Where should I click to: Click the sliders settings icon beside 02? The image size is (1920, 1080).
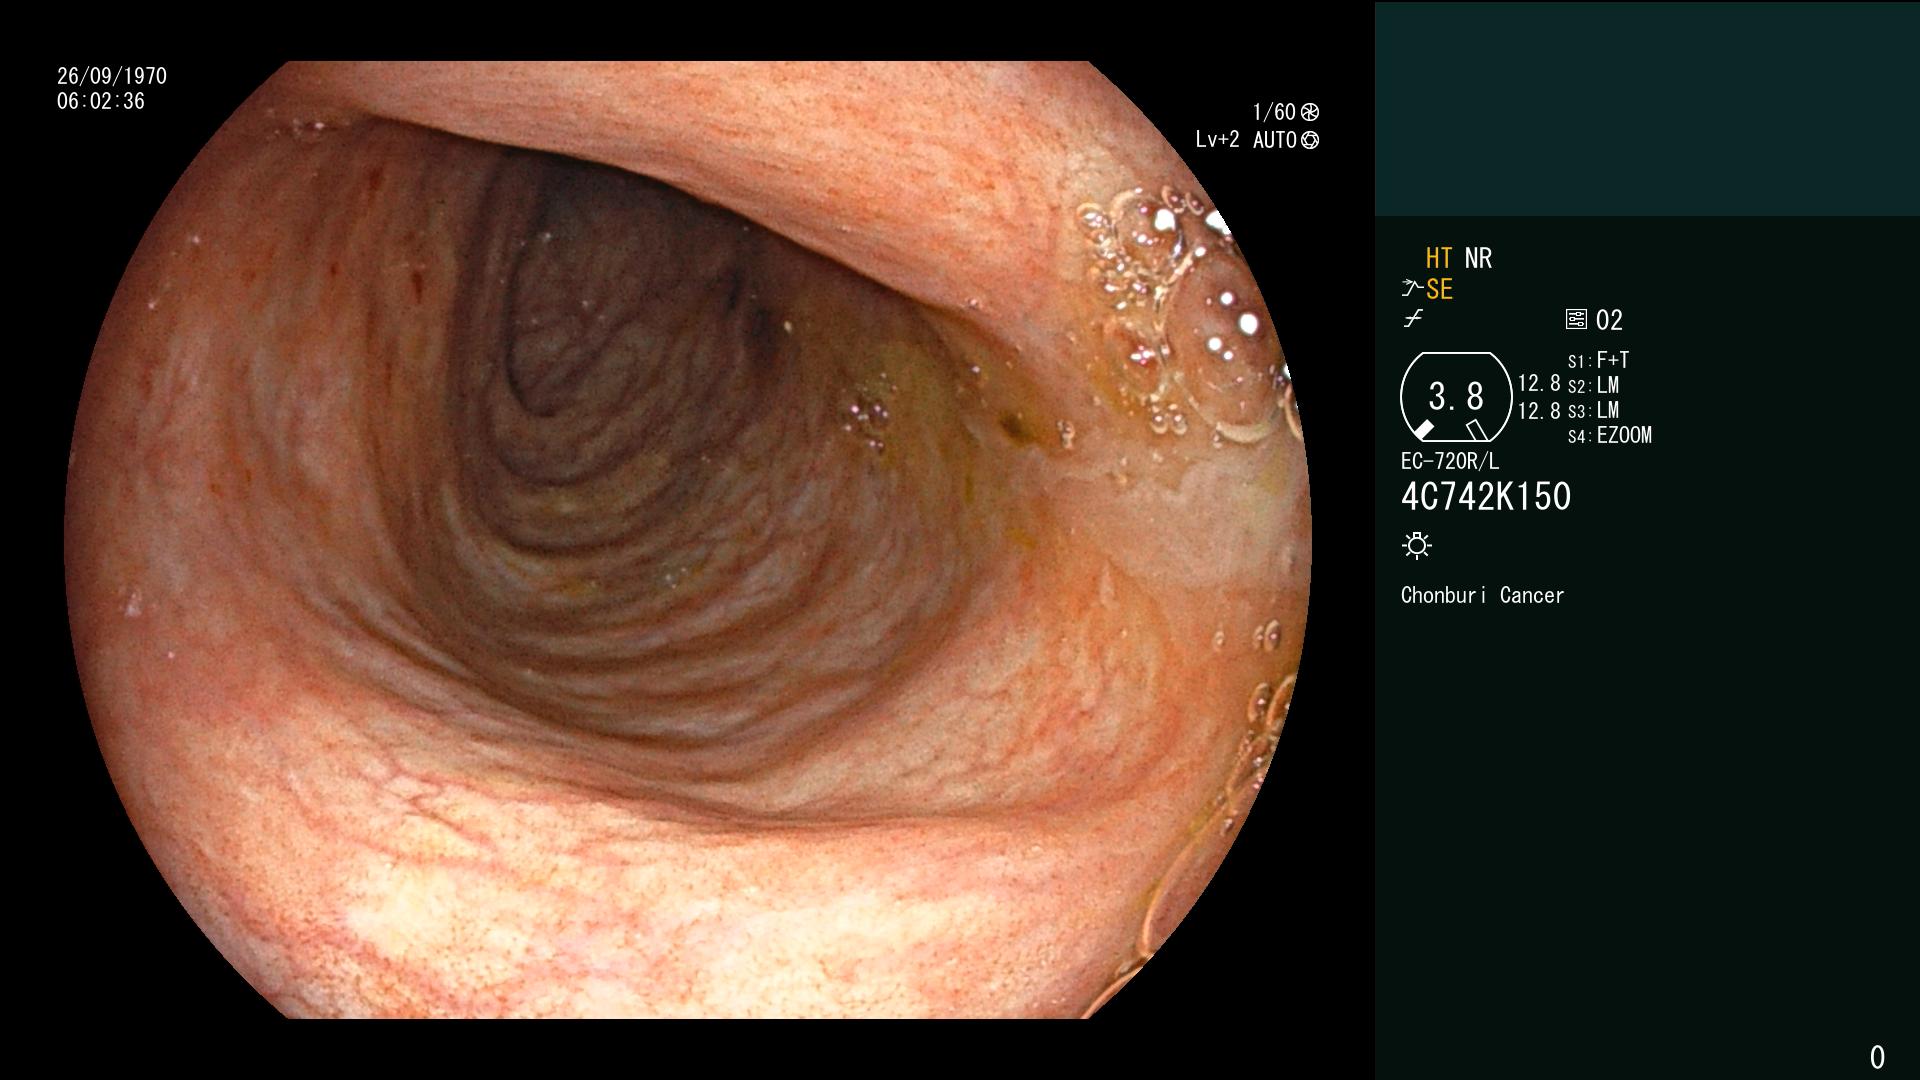[x=1576, y=320]
